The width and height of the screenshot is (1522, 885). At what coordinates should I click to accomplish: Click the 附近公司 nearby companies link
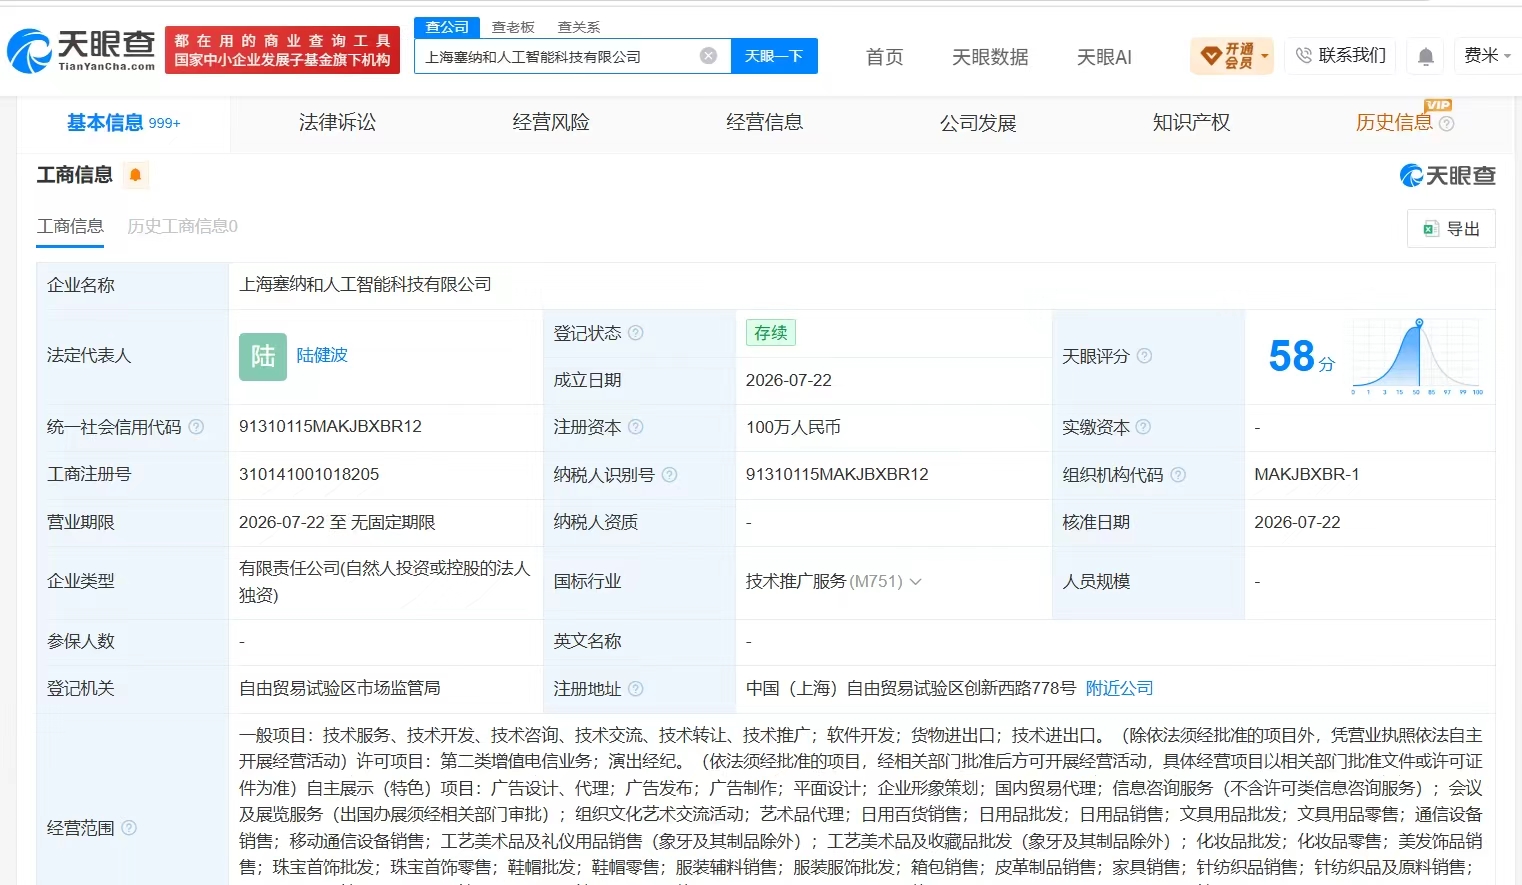pyautogui.click(x=1119, y=688)
